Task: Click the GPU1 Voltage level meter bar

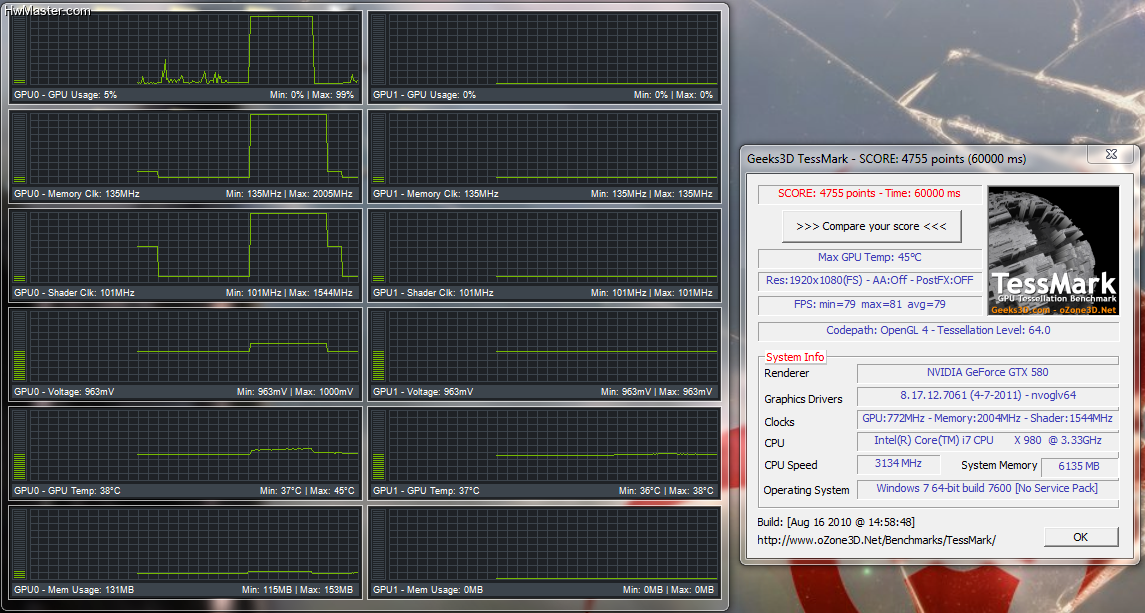Action: coord(378,346)
